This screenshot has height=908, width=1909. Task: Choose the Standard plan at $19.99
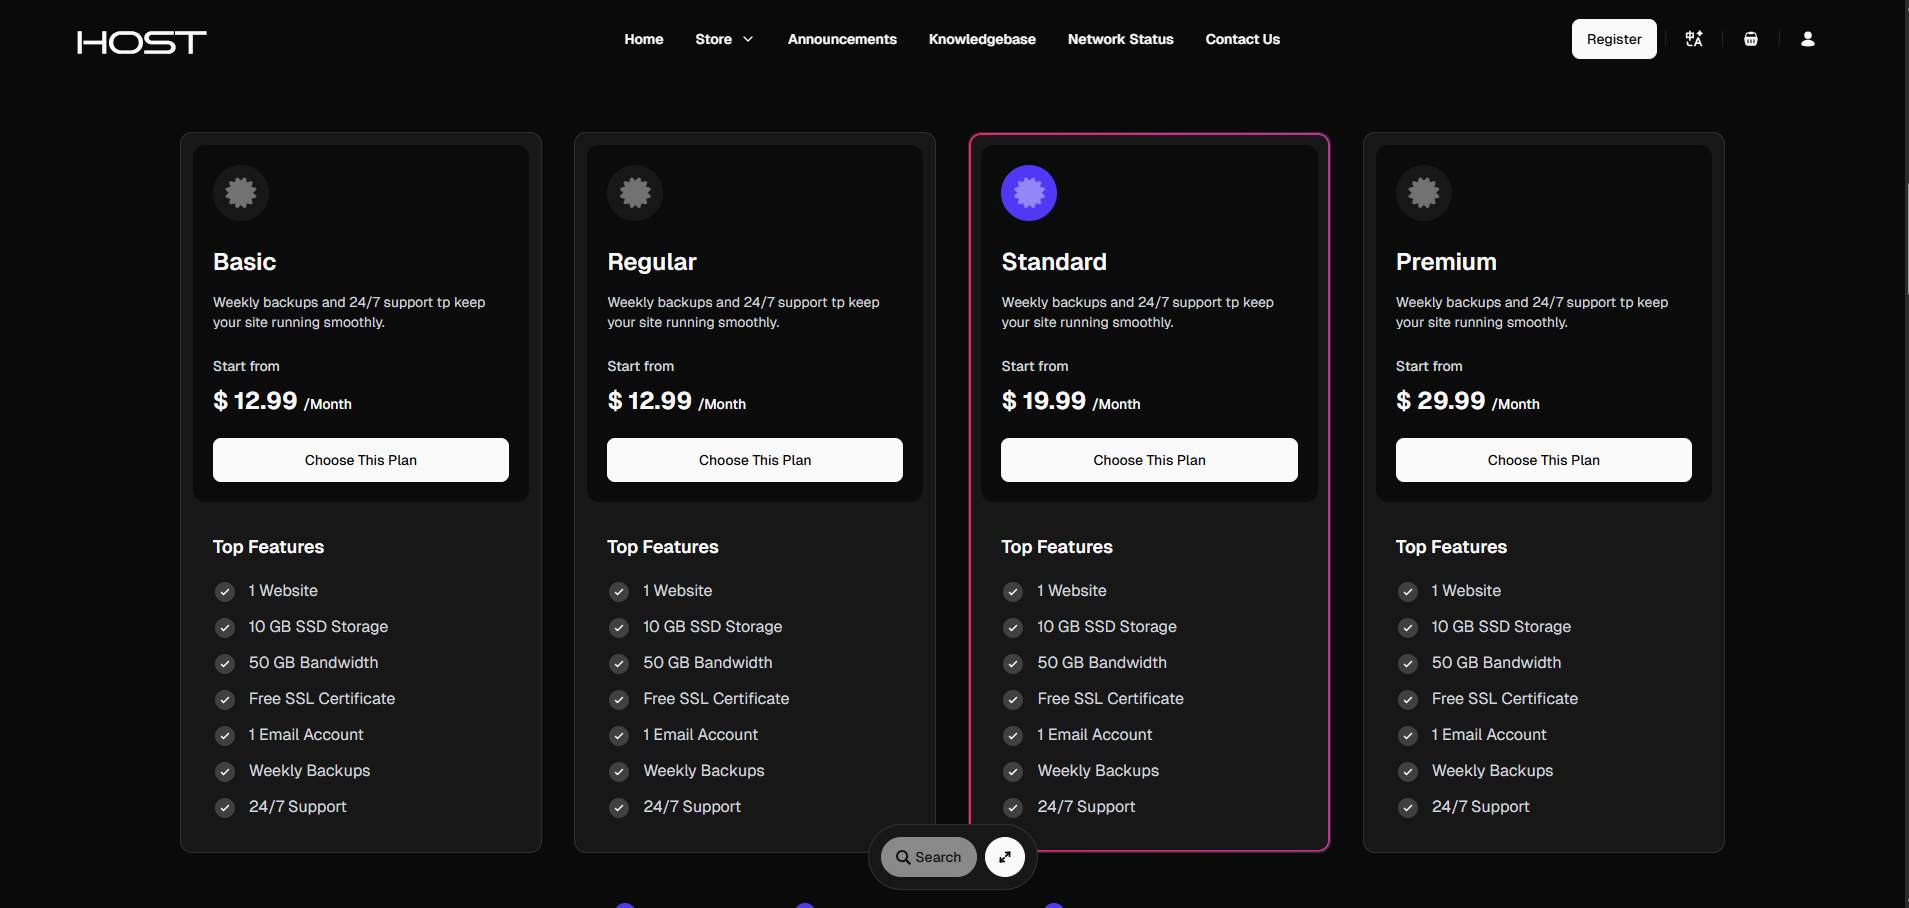pyautogui.click(x=1149, y=460)
